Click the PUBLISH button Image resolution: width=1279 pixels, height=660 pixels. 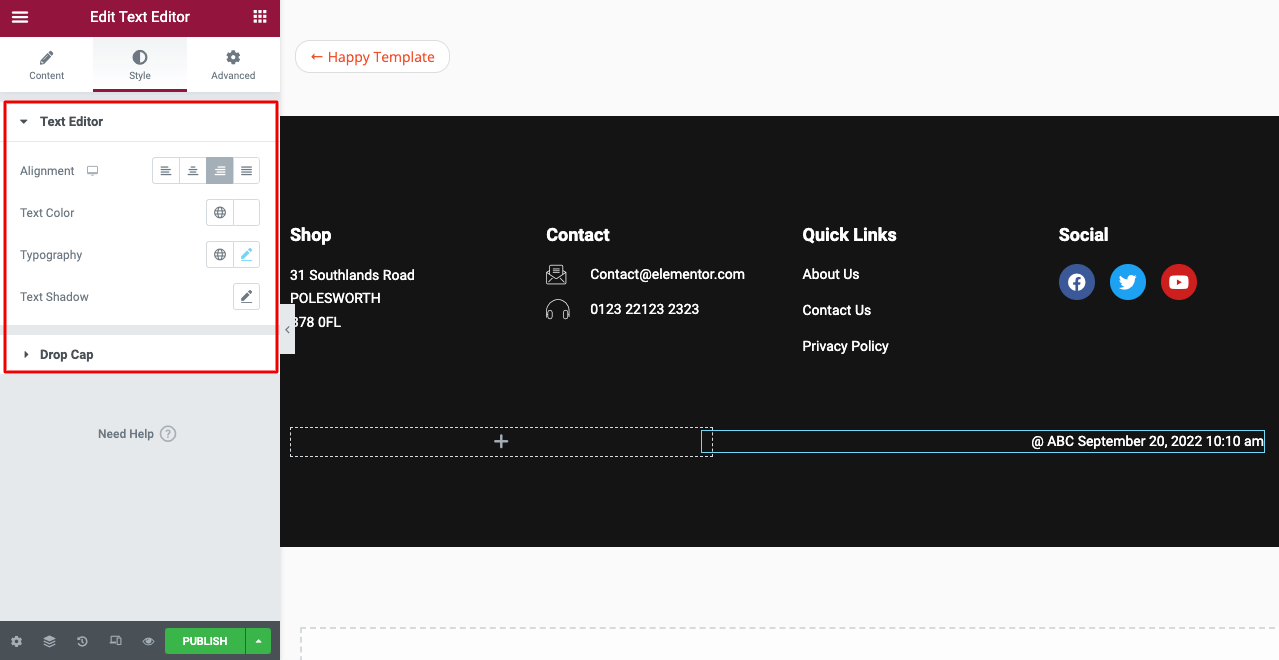[204, 640]
